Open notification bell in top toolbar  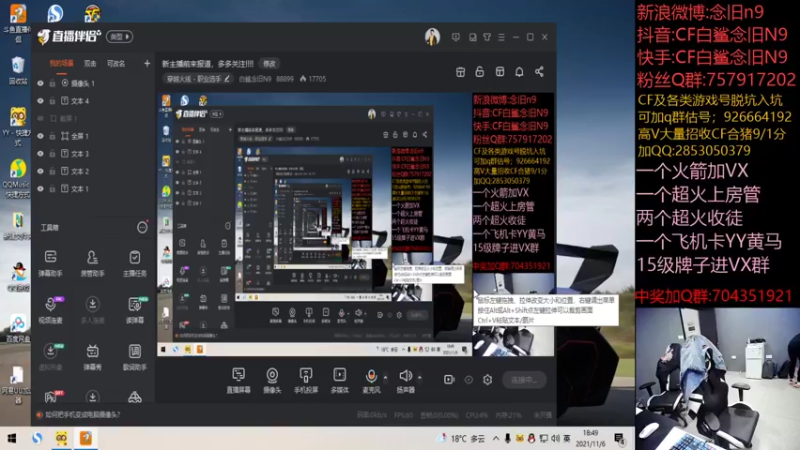pos(519,72)
